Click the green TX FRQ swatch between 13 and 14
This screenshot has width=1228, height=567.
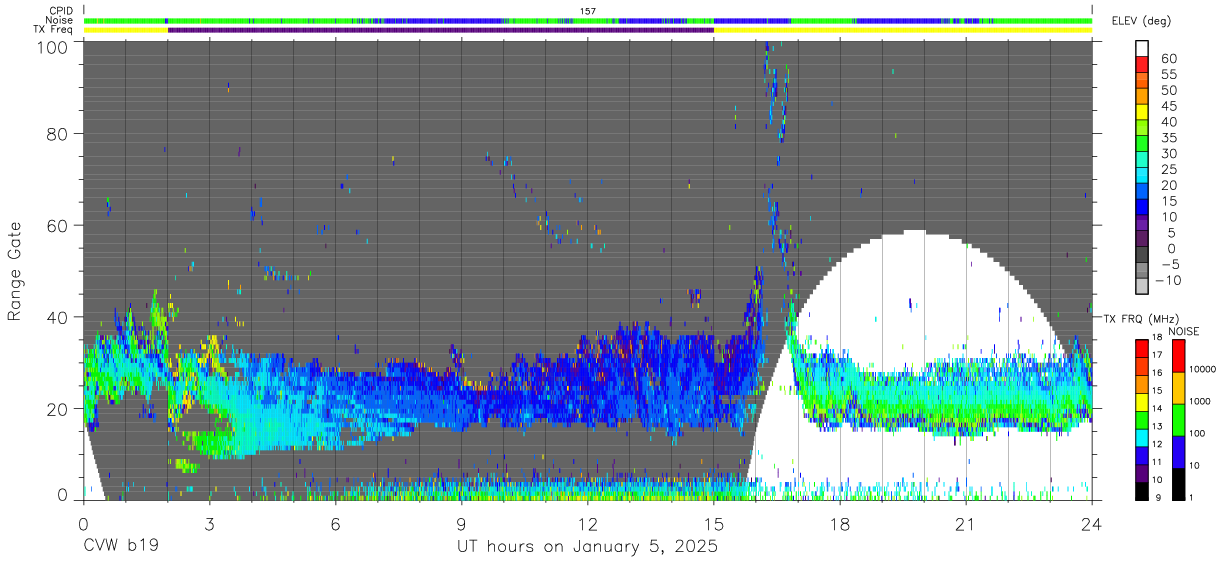point(1142,419)
